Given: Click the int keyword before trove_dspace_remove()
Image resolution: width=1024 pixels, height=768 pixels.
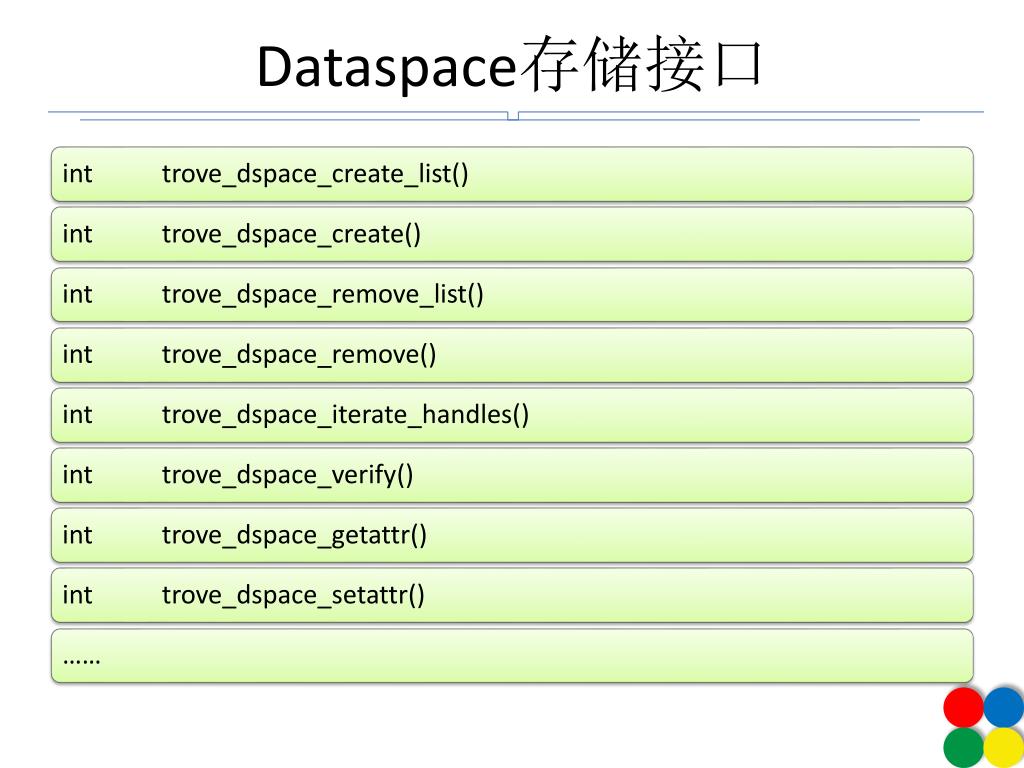Looking at the screenshot, I should [77, 354].
